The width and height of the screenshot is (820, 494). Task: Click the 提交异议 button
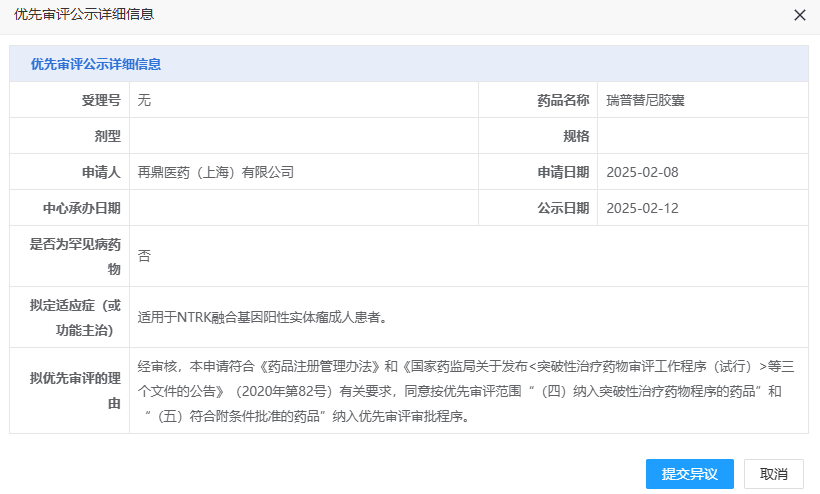click(x=690, y=474)
